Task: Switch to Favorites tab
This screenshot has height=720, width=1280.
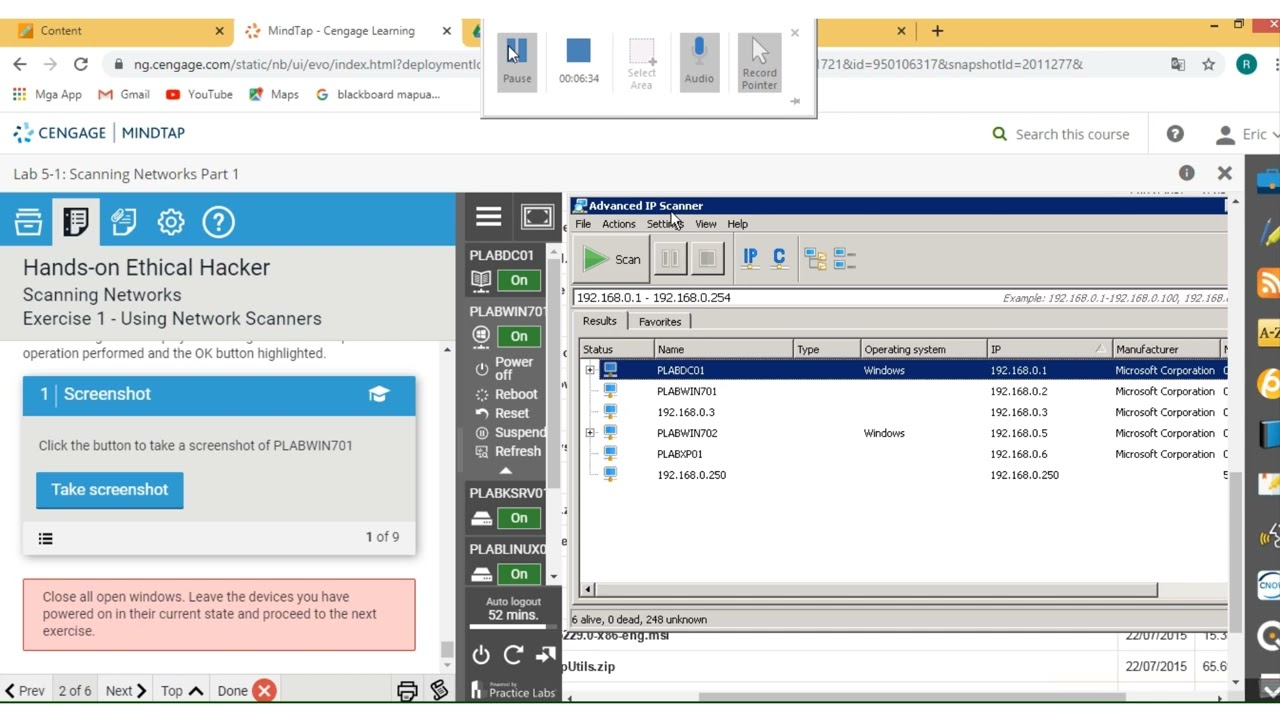Action: click(660, 322)
